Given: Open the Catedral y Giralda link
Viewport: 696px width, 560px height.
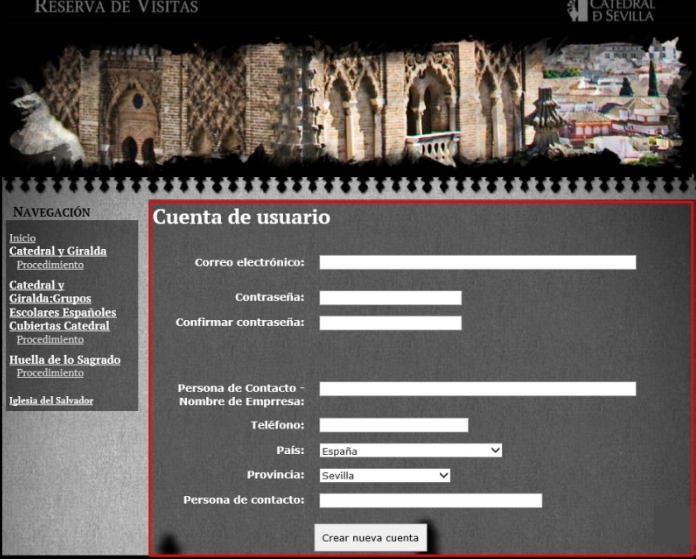Looking at the screenshot, I should (x=58, y=251).
